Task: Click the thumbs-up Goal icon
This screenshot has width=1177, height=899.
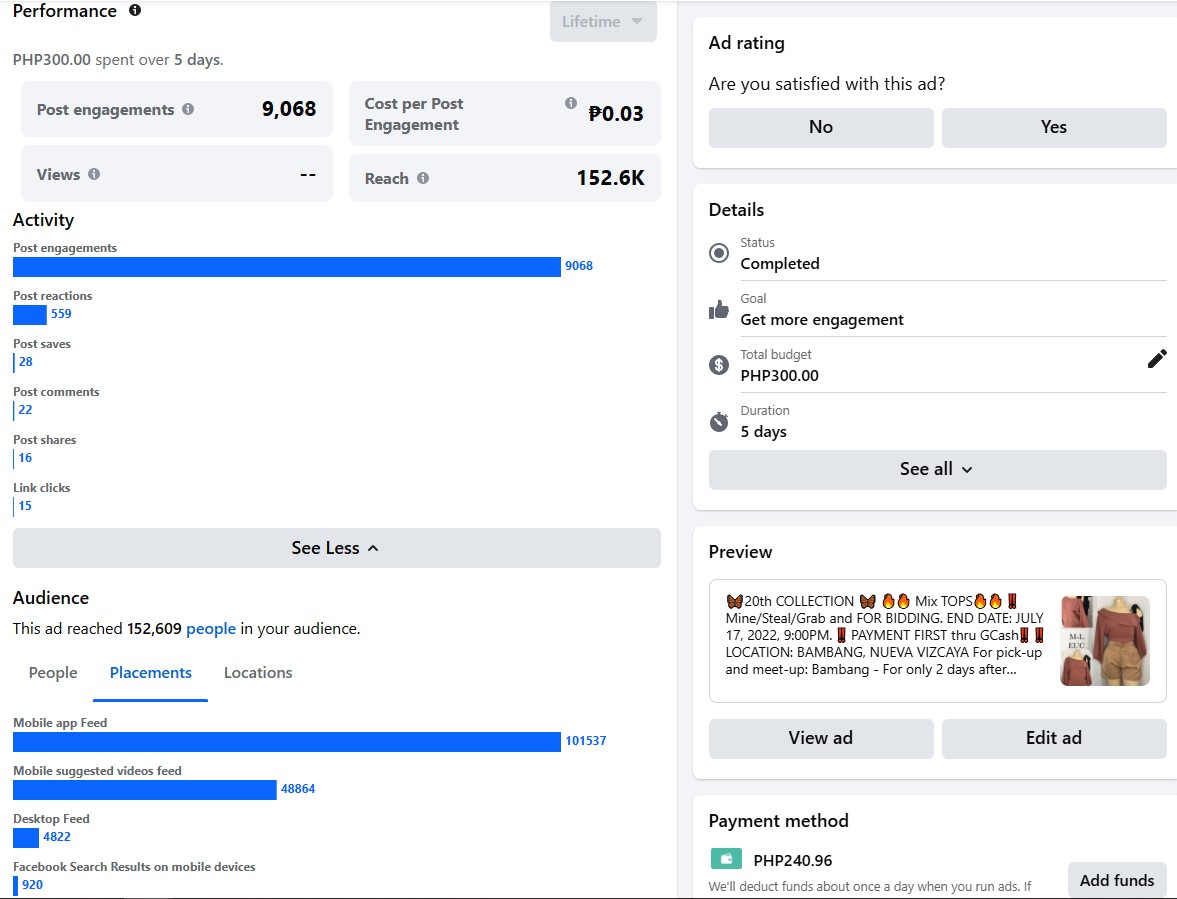Action: point(718,310)
